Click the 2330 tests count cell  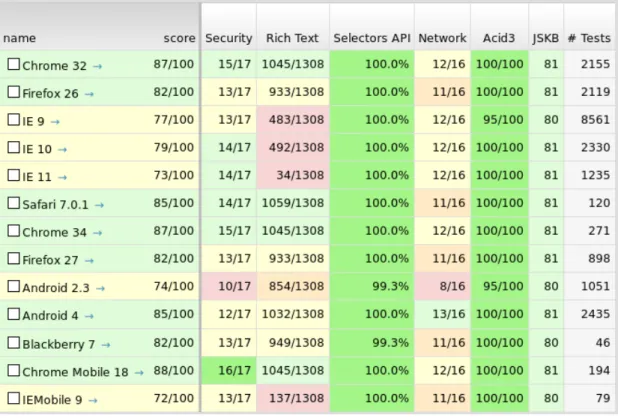[x=591, y=147]
